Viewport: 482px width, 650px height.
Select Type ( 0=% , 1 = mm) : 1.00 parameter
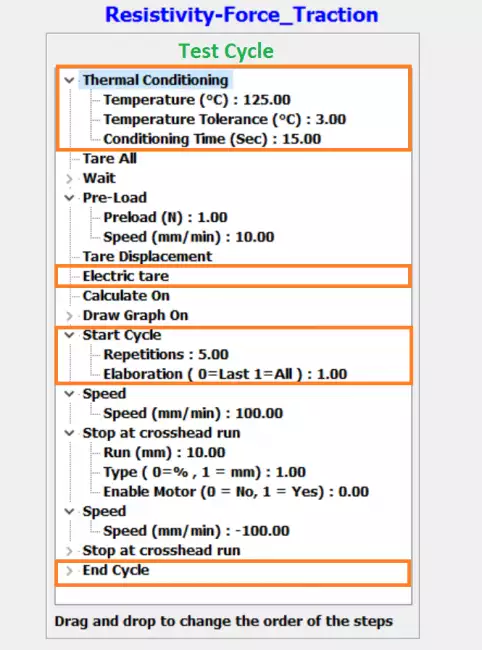click(204, 472)
